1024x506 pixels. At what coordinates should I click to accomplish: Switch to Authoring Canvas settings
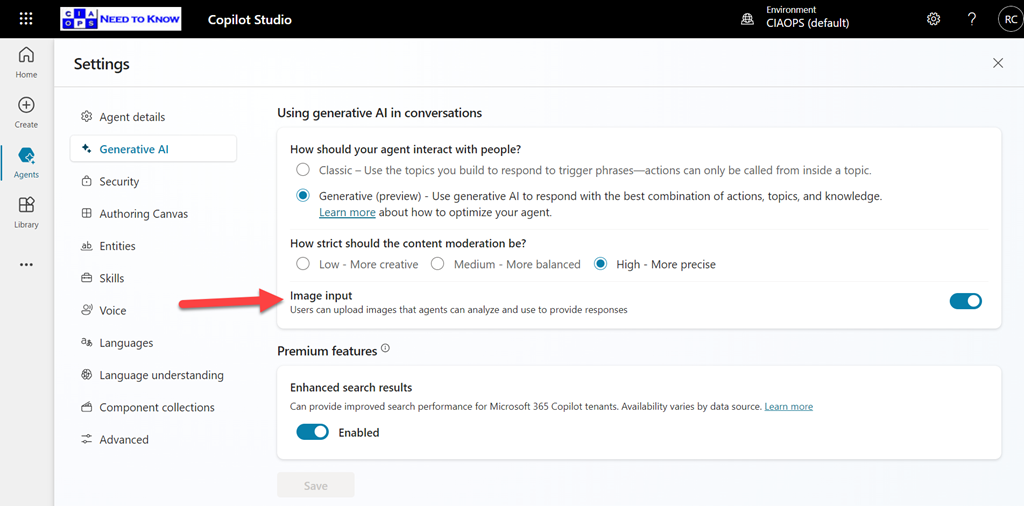(x=143, y=213)
